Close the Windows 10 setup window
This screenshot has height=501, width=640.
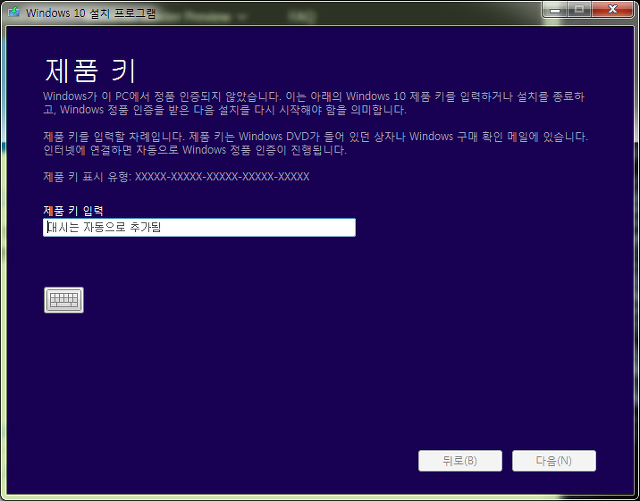[612, 9]
